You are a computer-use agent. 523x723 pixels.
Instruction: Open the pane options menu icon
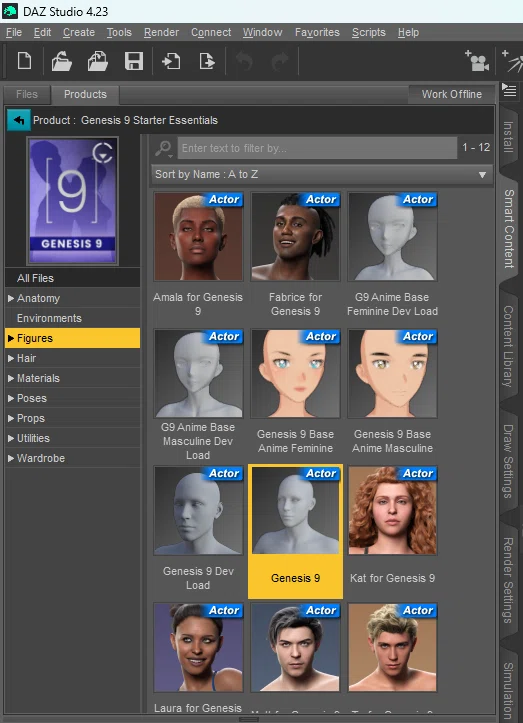(x=509, y=90)
